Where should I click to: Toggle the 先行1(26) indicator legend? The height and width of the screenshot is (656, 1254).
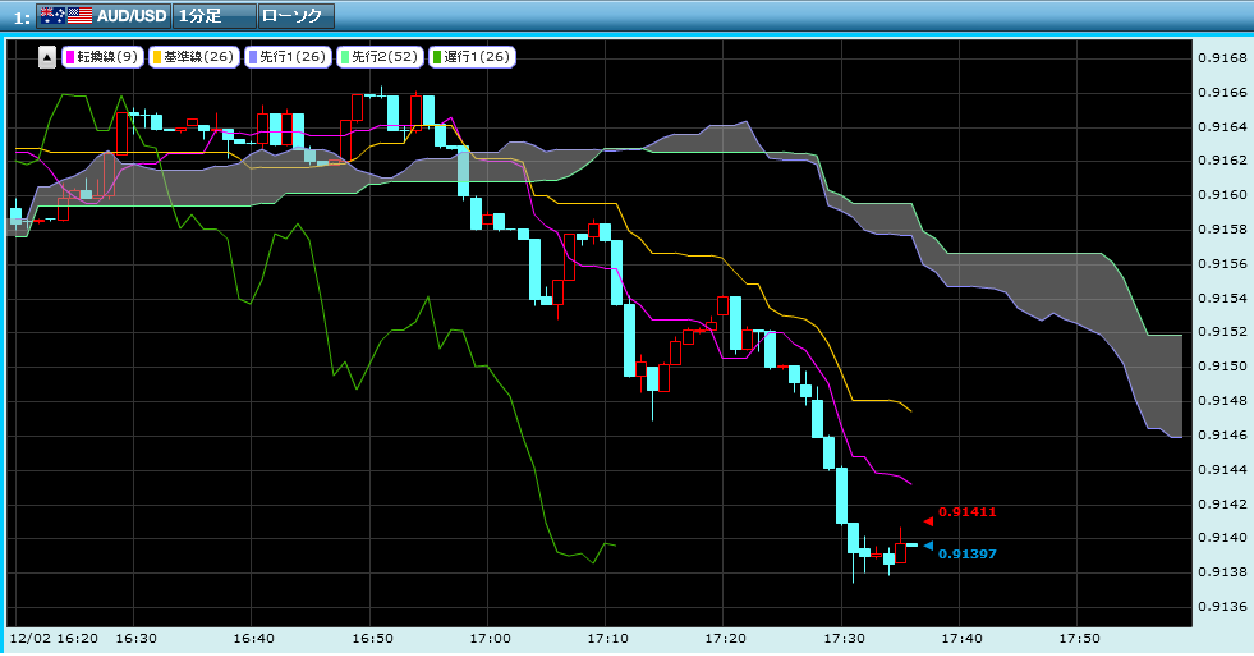tap(286, 58)
